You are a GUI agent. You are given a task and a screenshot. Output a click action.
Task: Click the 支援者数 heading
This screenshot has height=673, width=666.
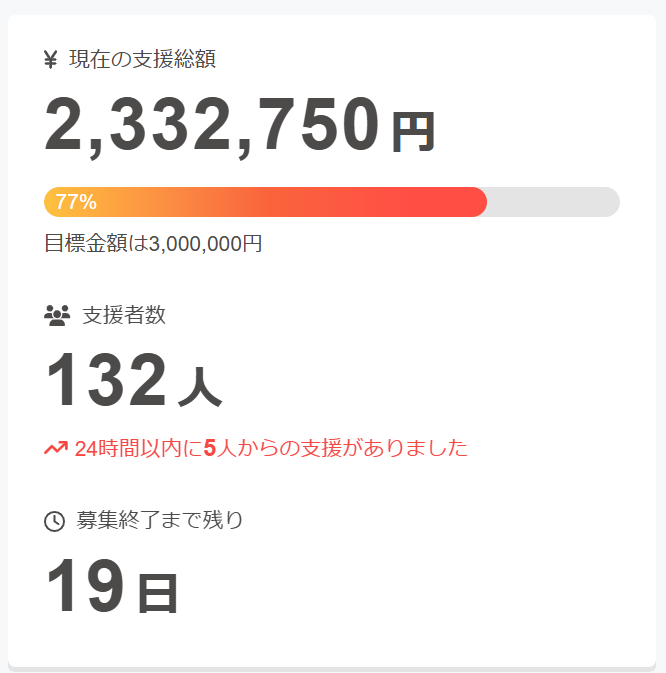(x=124, y=315)
